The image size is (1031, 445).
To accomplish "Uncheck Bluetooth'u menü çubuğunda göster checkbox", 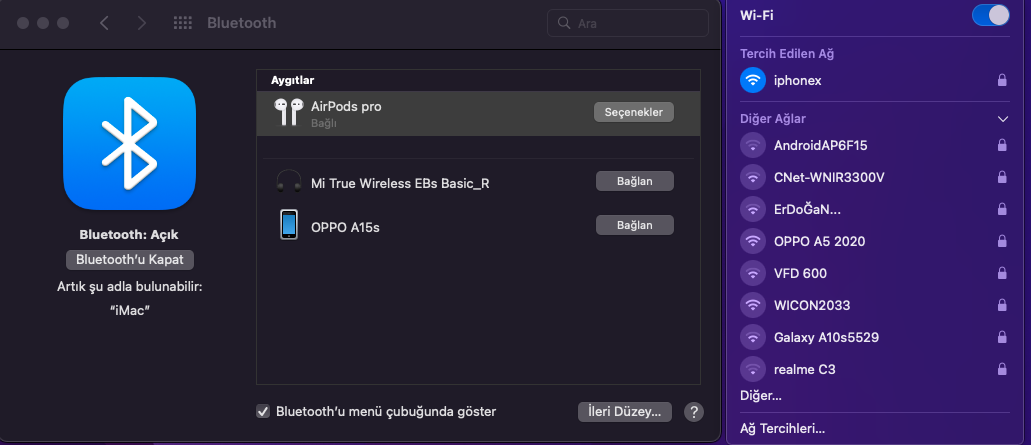I will click(263, 411).
